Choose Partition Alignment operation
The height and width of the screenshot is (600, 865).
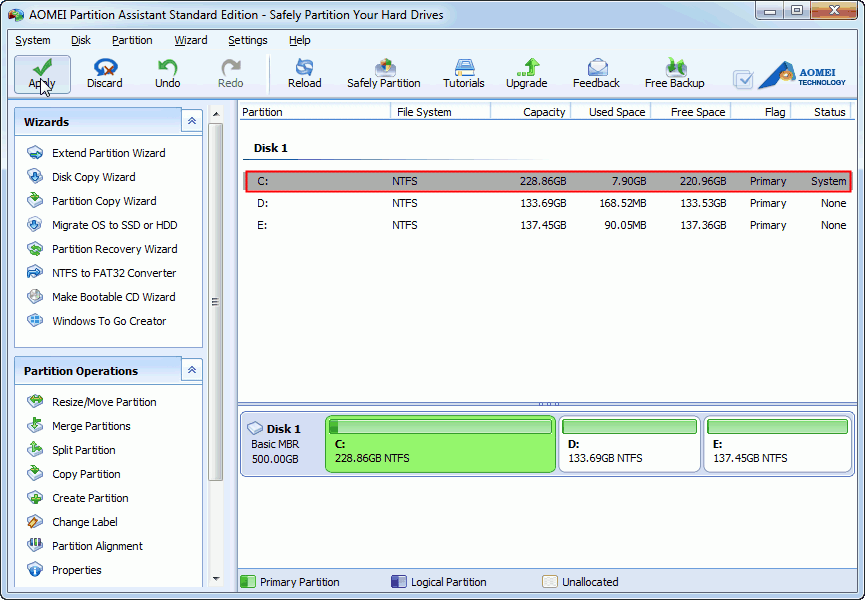coord(85,546)
